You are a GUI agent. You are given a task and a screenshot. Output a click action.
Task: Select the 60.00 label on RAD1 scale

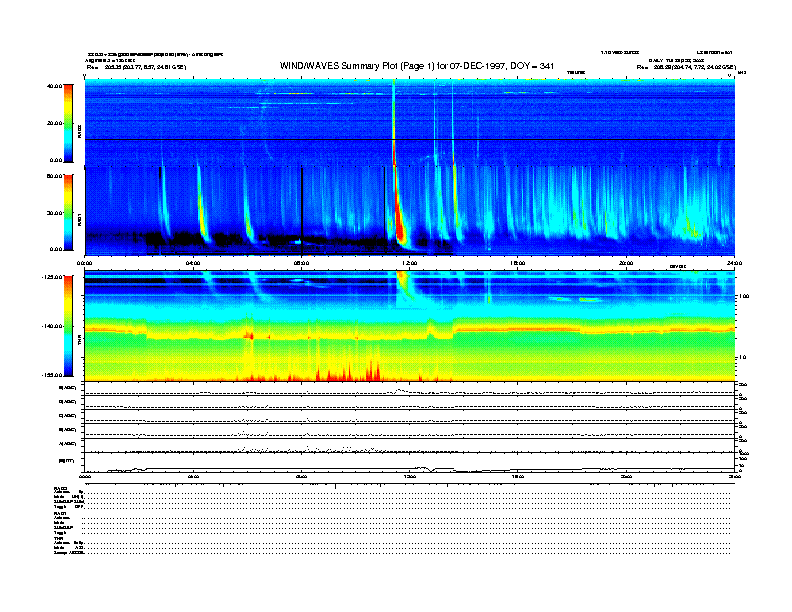click(x=54, y=176)
